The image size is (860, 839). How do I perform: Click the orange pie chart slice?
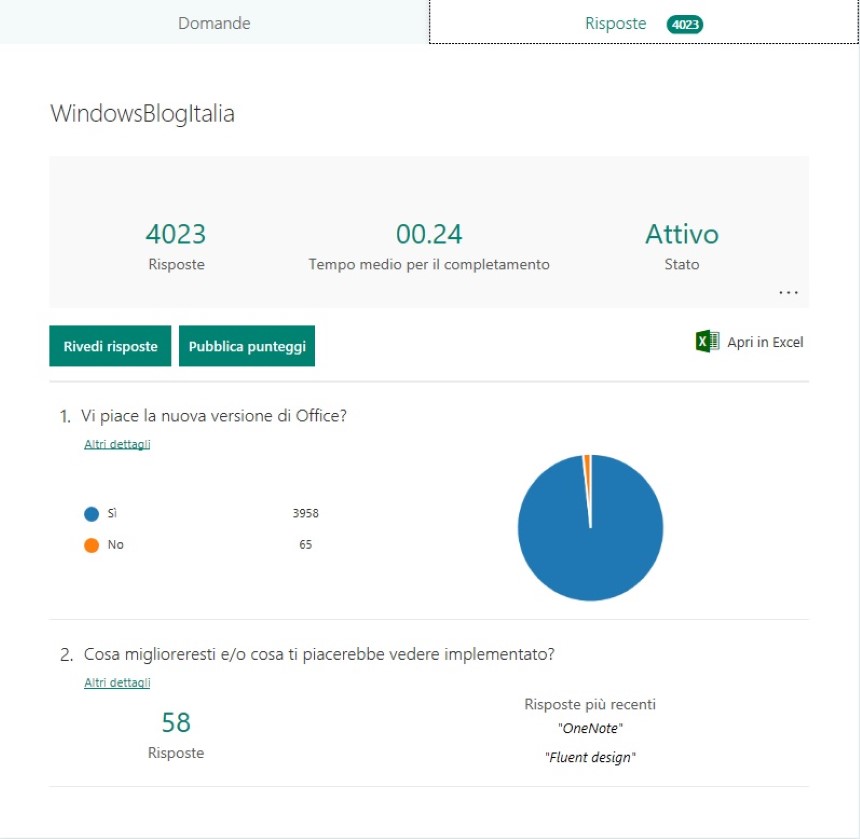click(587, 466)
